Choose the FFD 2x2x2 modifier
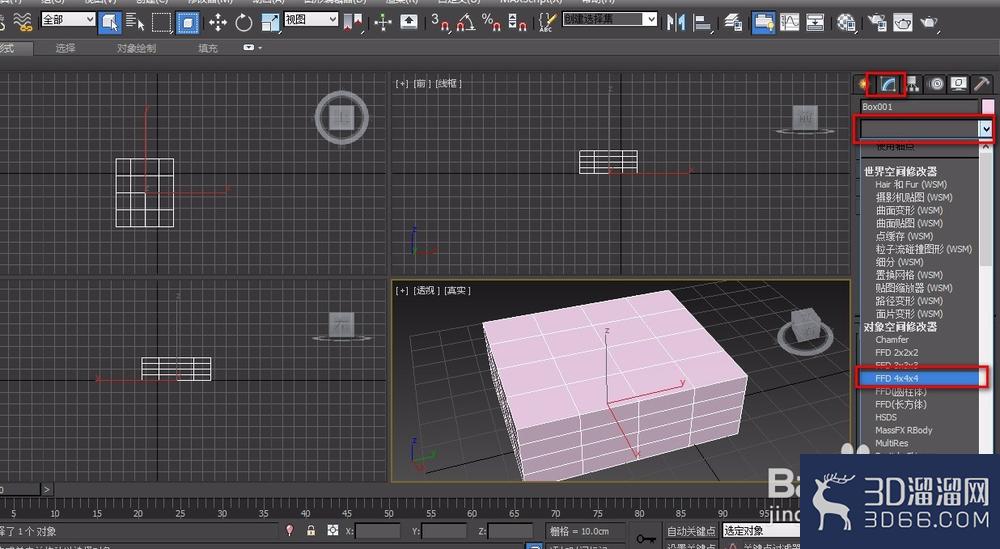The image size is (1000, 549). [x=897, y=353]
